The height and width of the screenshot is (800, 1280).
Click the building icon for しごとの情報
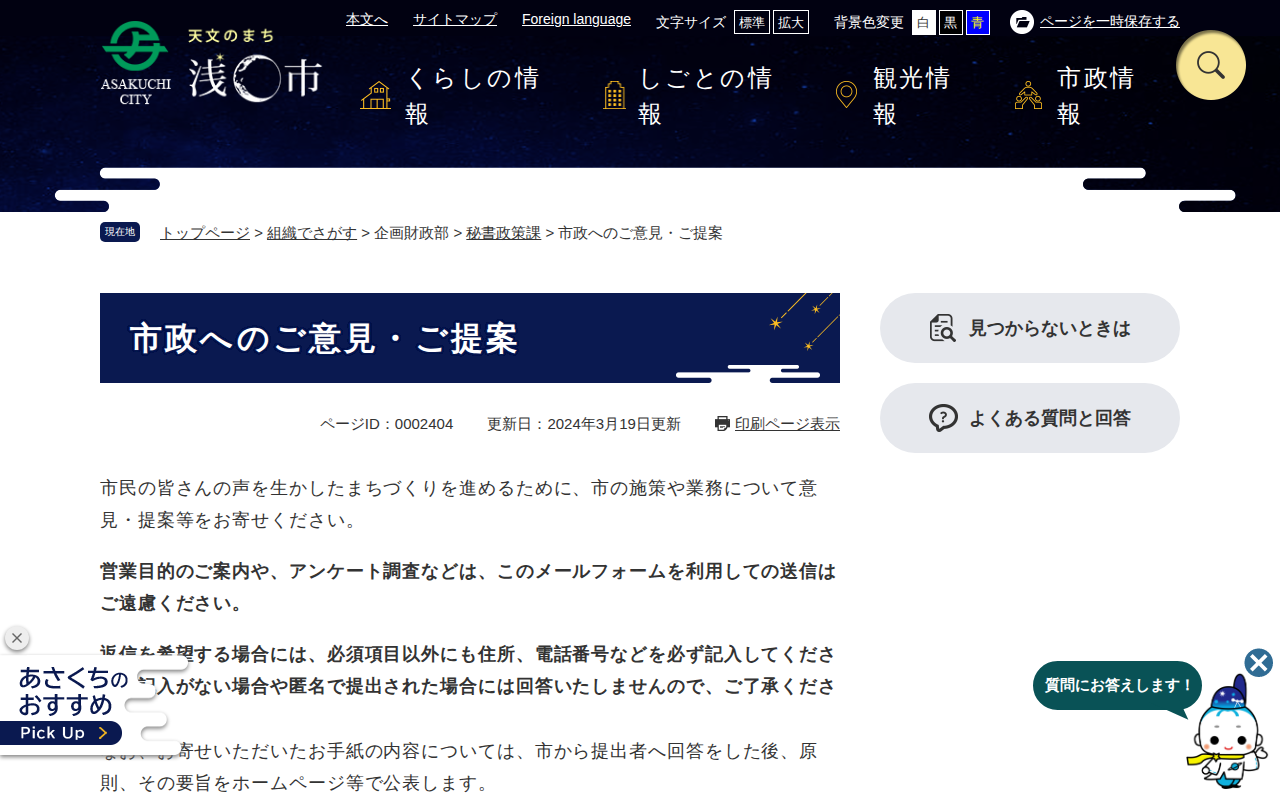(x=615, y=96)
